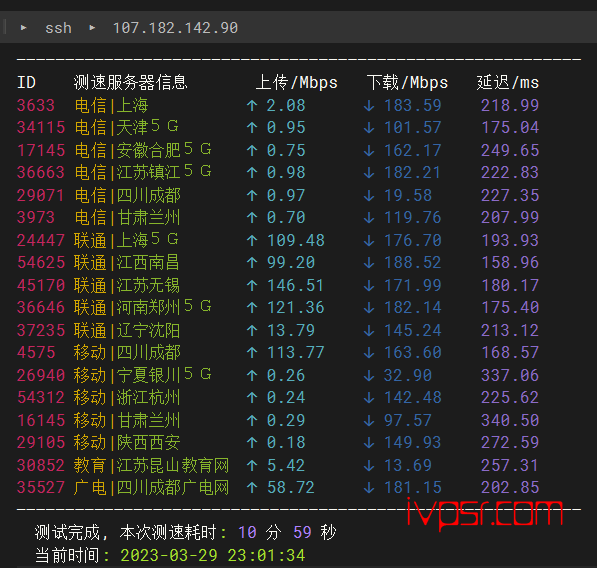
Task: Select server ID 54625
Action: click(41, 262)
